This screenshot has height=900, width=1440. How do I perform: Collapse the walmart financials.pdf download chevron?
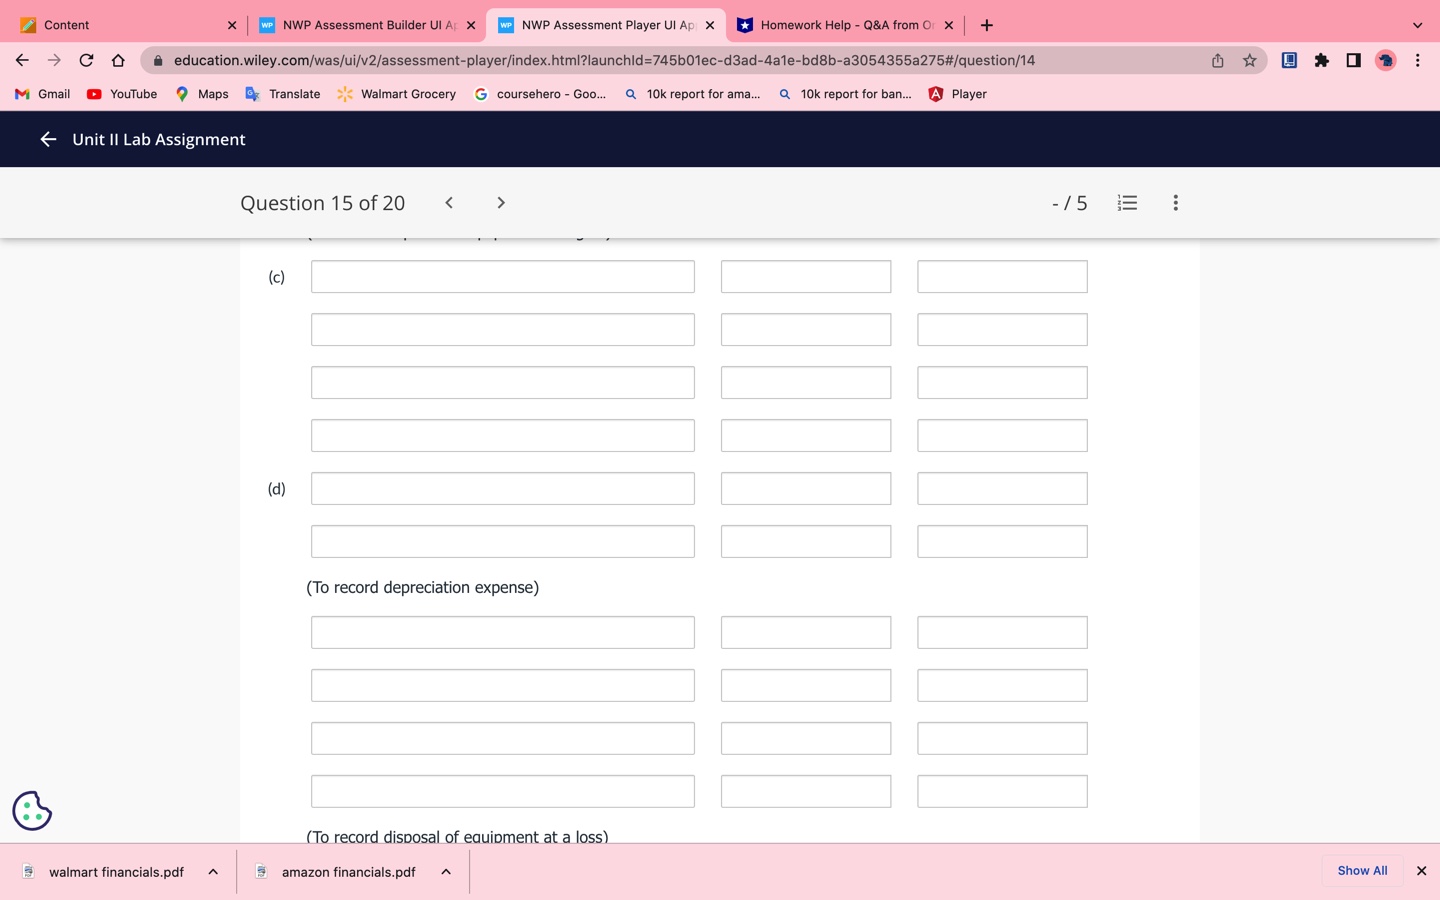tap(212, 871)
